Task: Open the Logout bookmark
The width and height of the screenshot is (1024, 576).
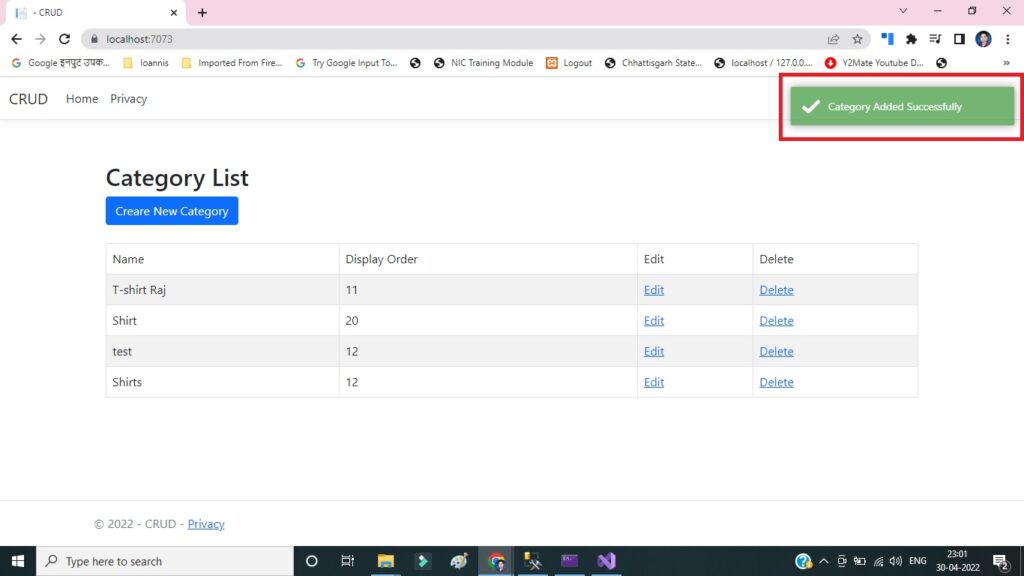Action: (x=577, y=62)
